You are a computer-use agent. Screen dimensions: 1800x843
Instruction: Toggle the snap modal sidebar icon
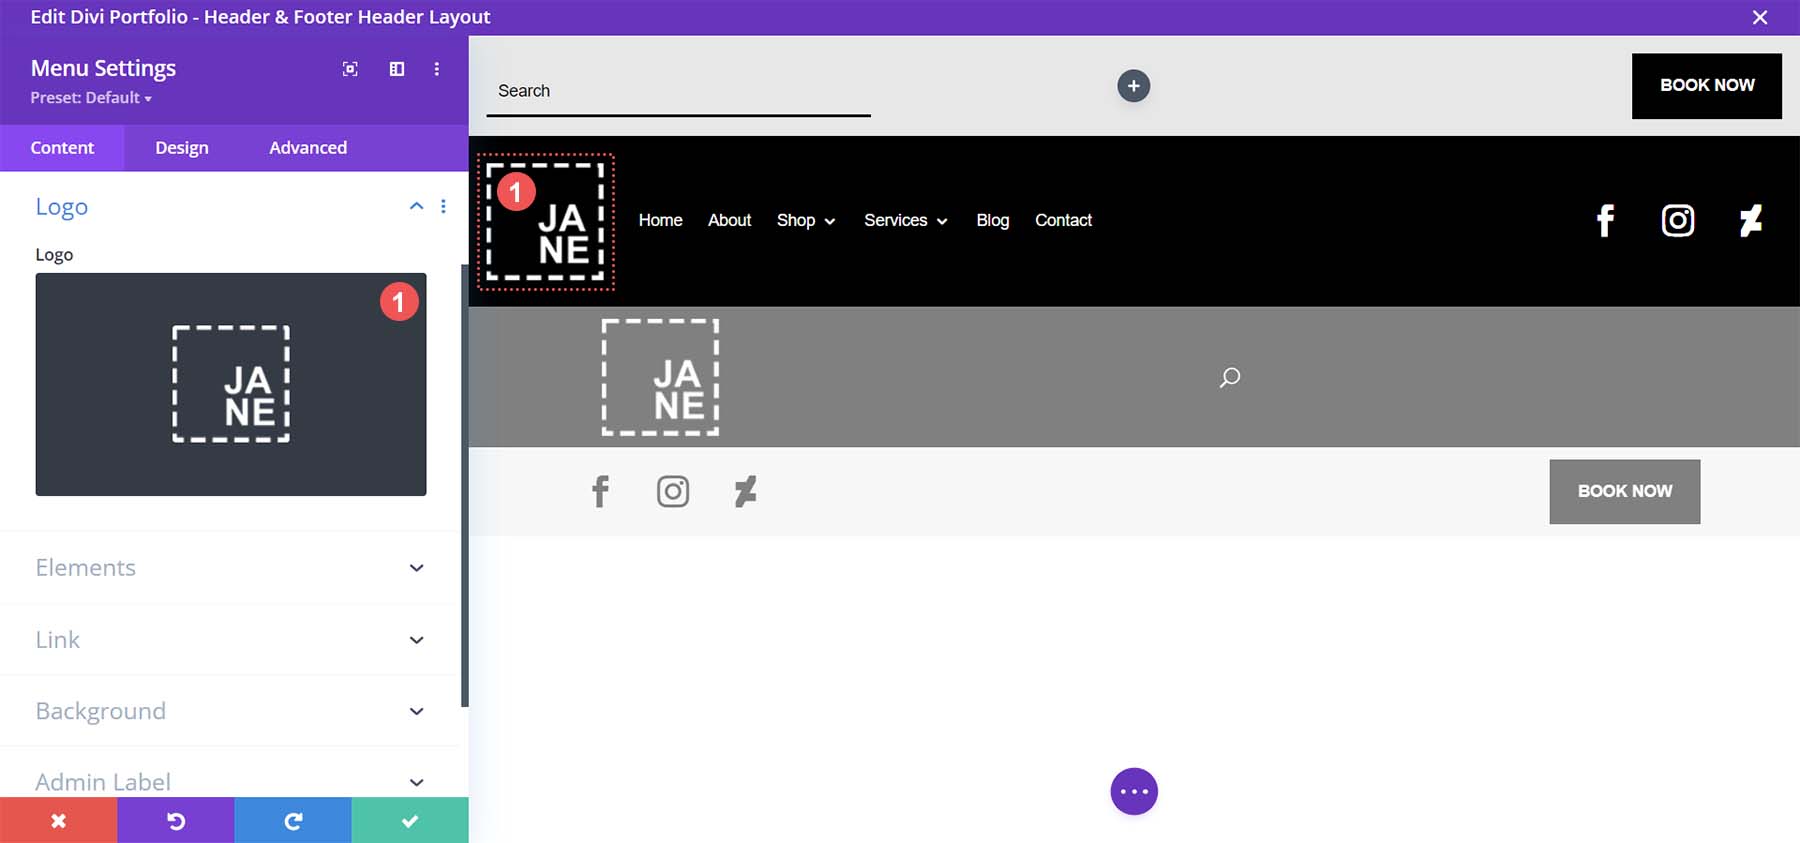[x=397, y=69]
